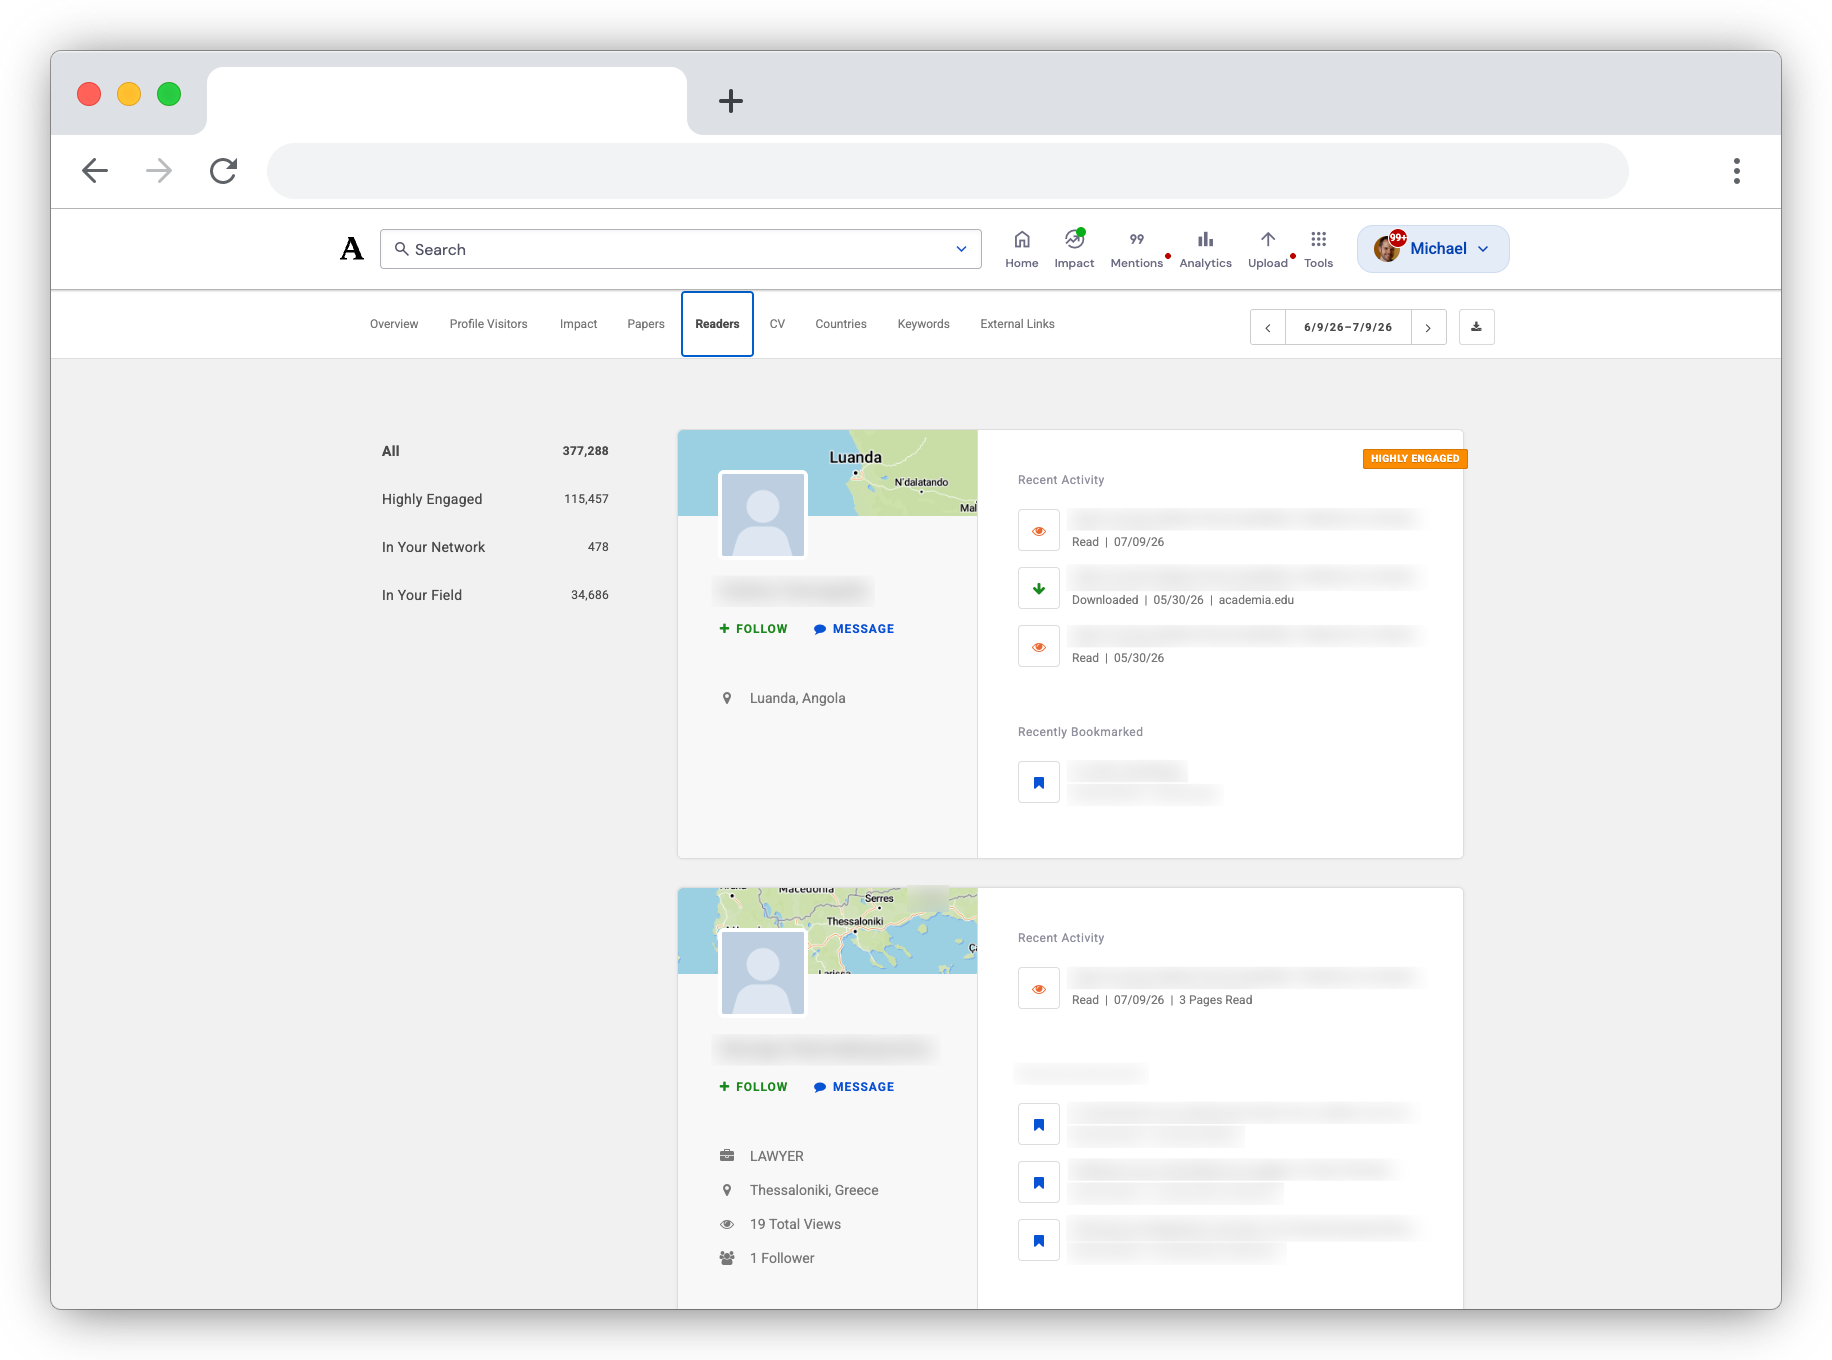Switch to the Profile Visitors tab

pyautogui.click(x=488, y=324)
